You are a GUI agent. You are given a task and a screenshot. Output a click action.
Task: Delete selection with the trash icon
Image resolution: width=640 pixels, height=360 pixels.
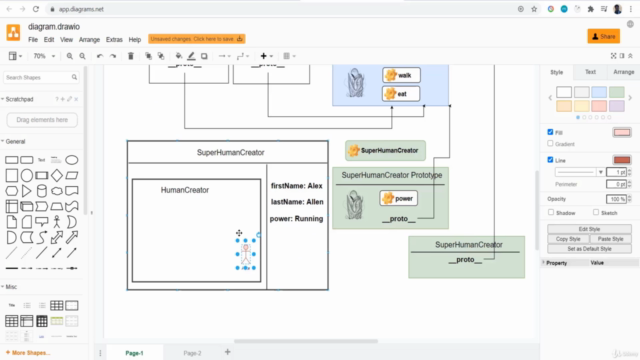(x=131, y=56)
